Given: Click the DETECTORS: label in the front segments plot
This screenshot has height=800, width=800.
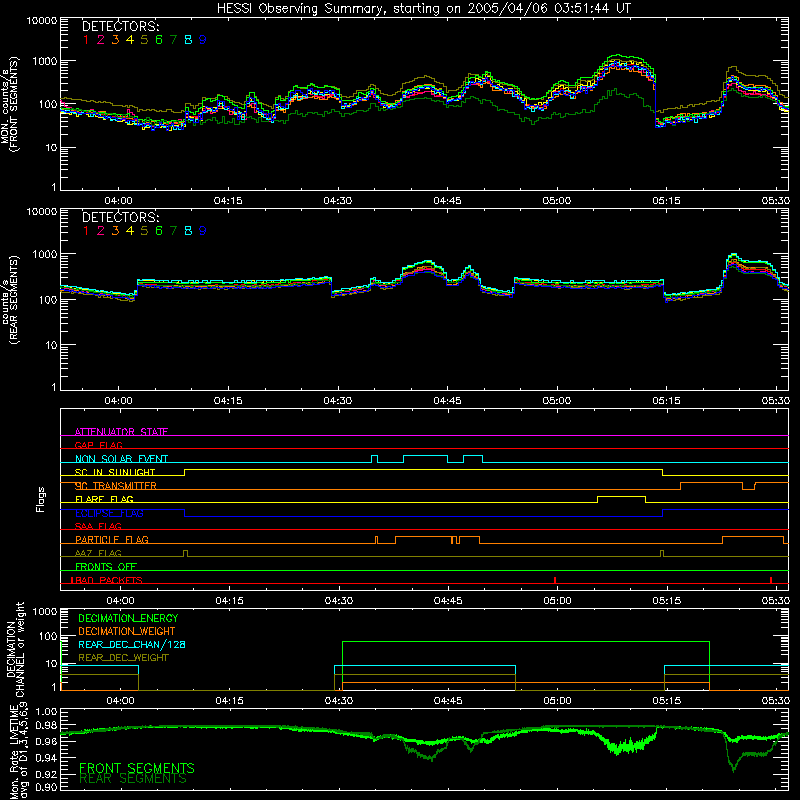Looking at the screenshot, I should 120,26.
